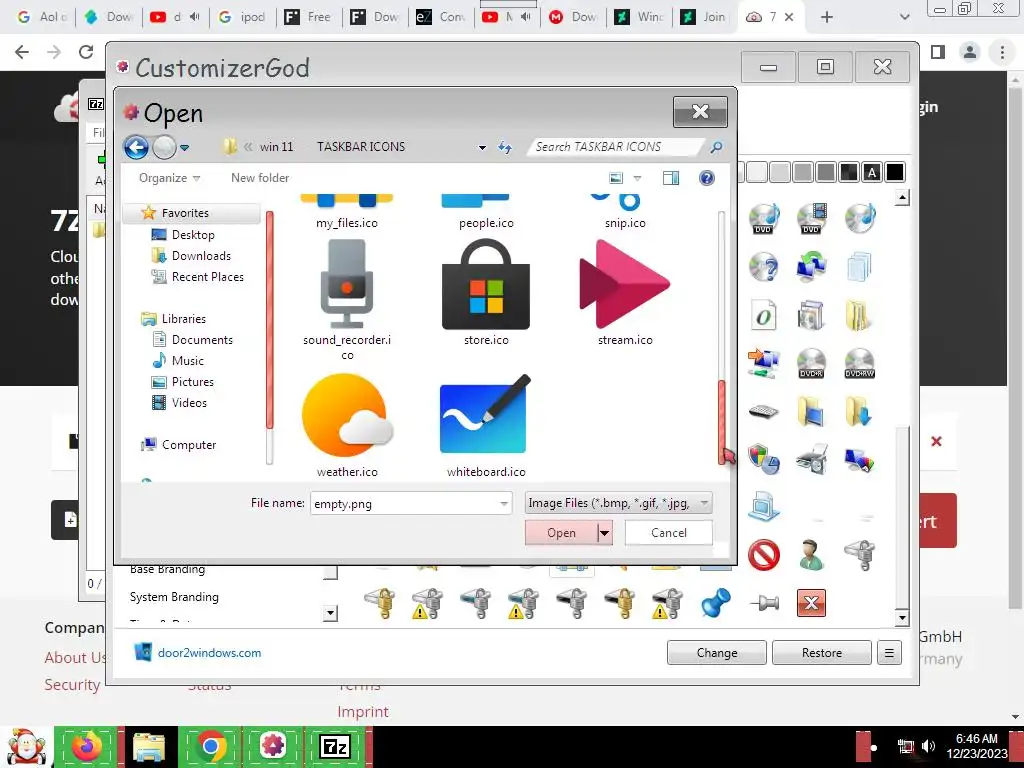Image resolution: width=1024 pixels, height=768 pixels.
Task: Select the DVD+R disc icon
Action: point(811,363)
